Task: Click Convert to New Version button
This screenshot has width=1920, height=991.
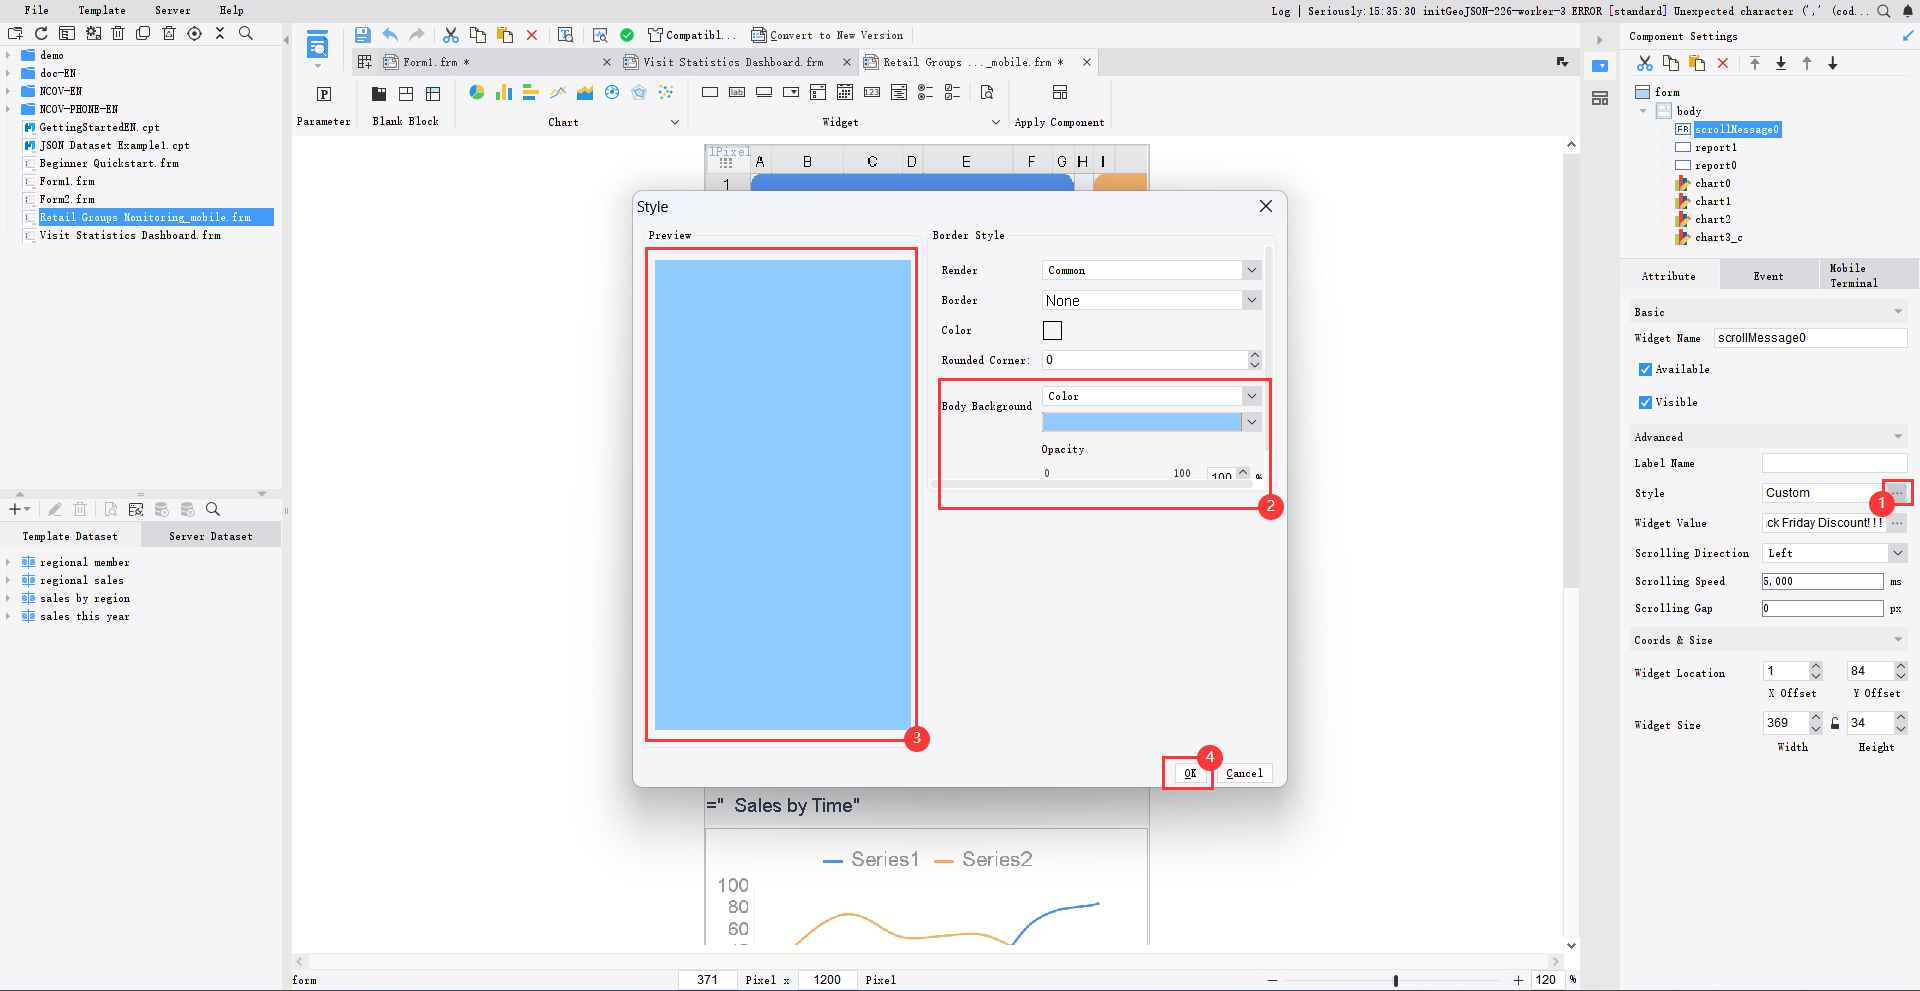Action: 828,35
